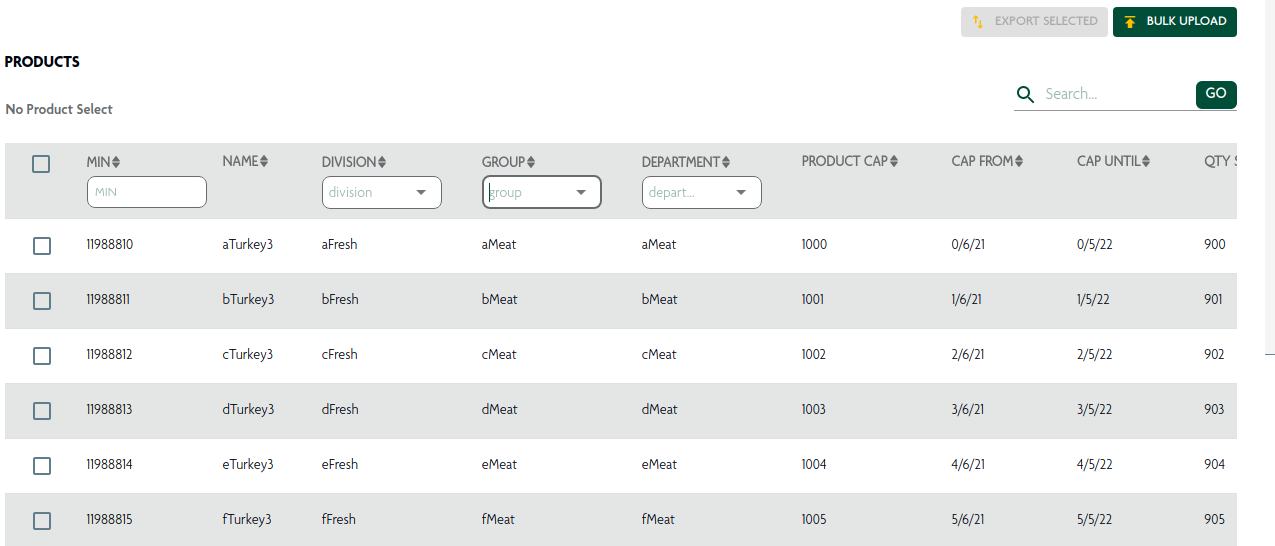Screen dimensions: 1275x546
Task: Click quantity value 905
Action: pos(1214,520)
